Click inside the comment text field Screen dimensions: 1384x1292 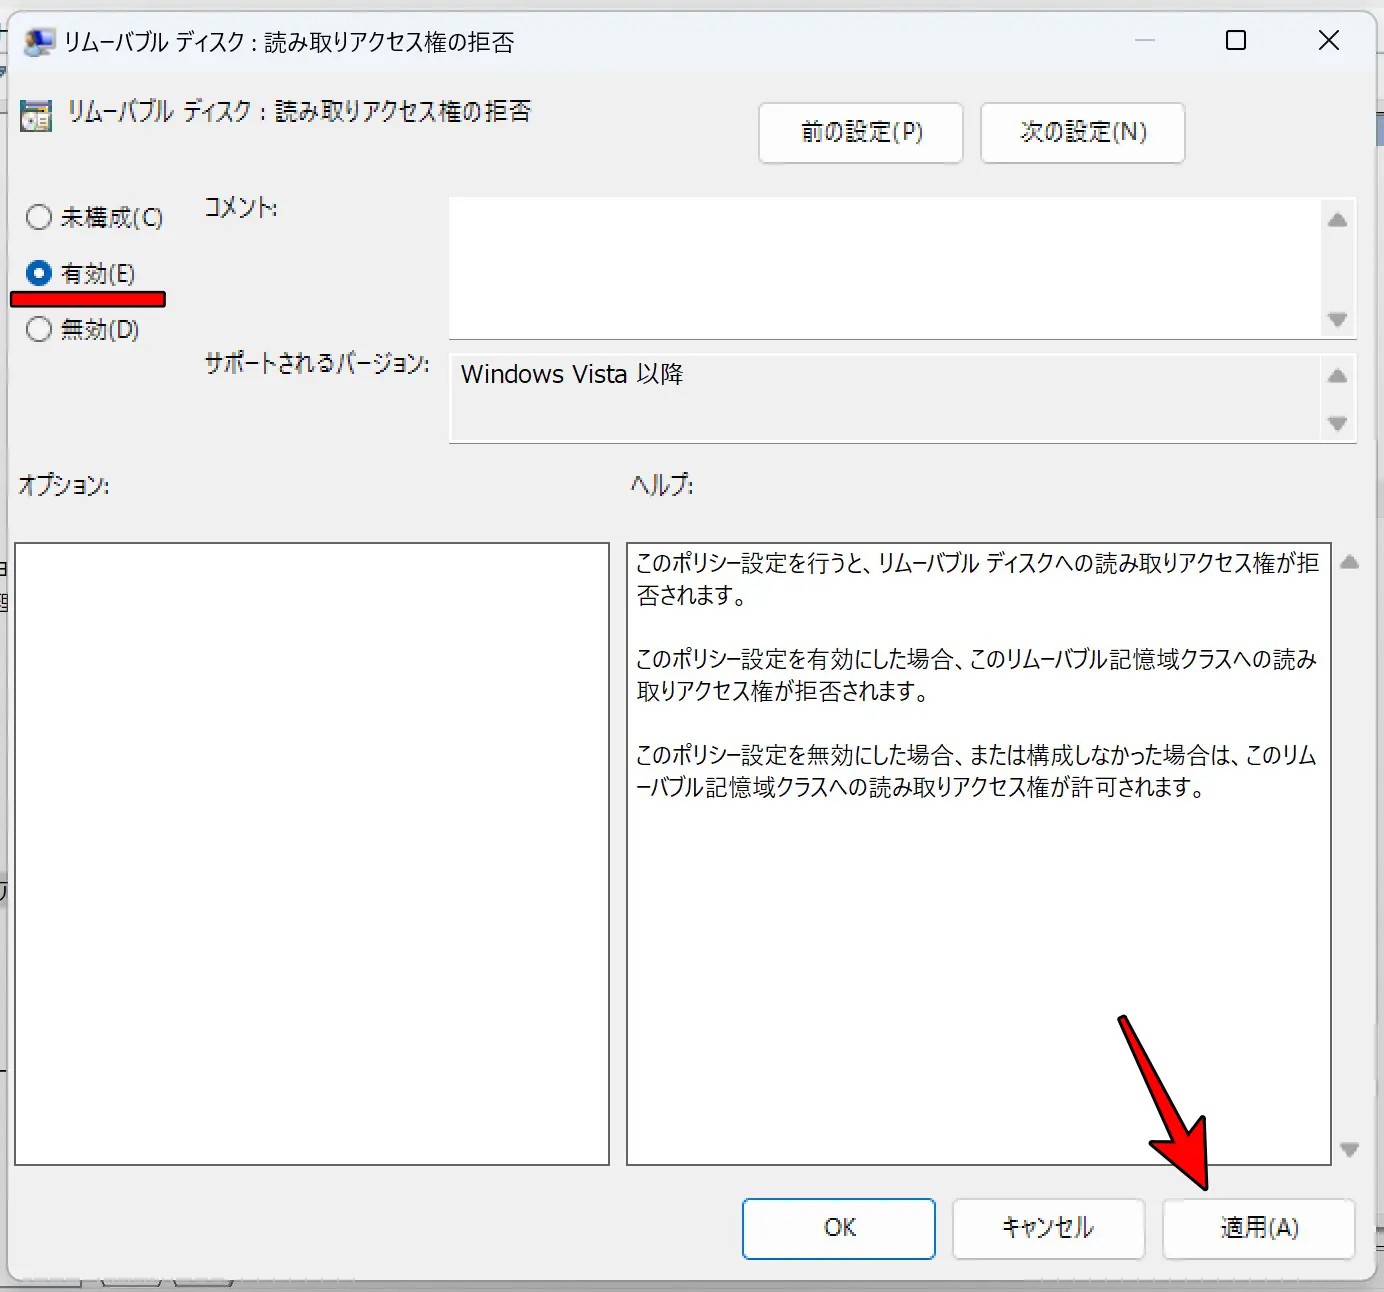coord(884,268)
